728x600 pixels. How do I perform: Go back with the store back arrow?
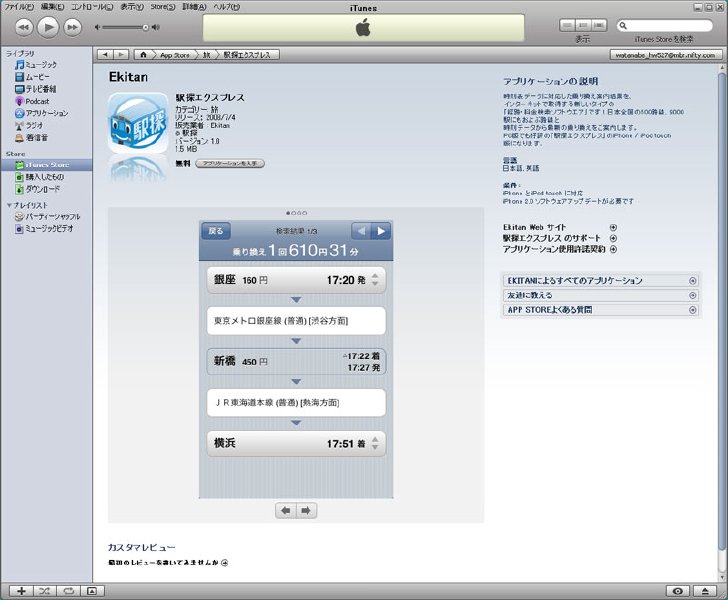(105, 55)
